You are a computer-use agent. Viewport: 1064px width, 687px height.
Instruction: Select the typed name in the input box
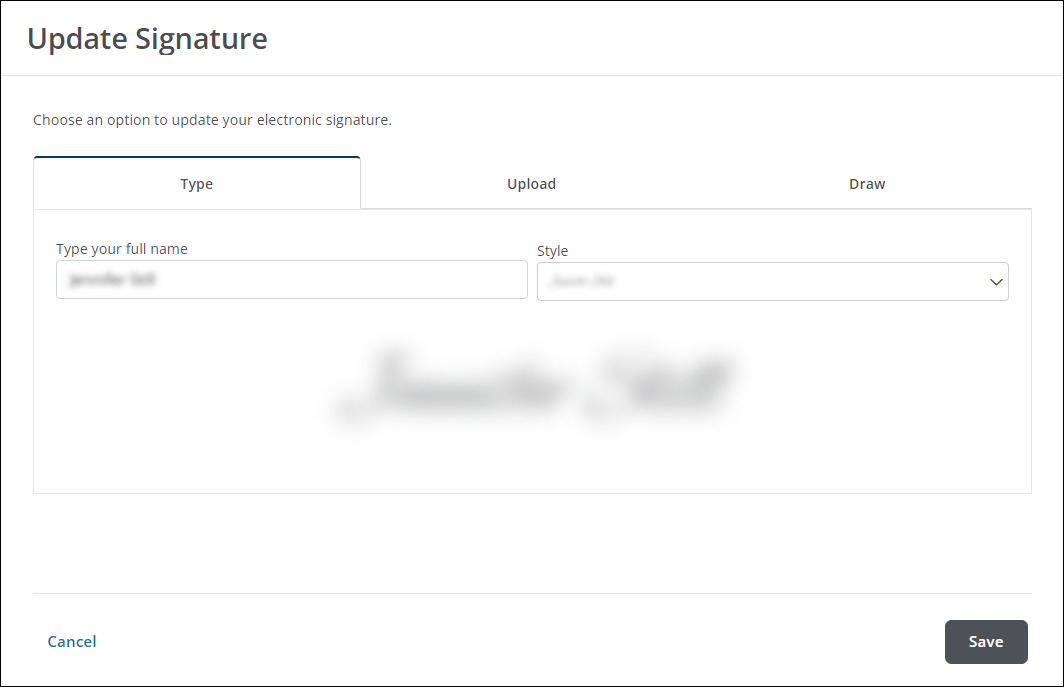click(291, 279)
